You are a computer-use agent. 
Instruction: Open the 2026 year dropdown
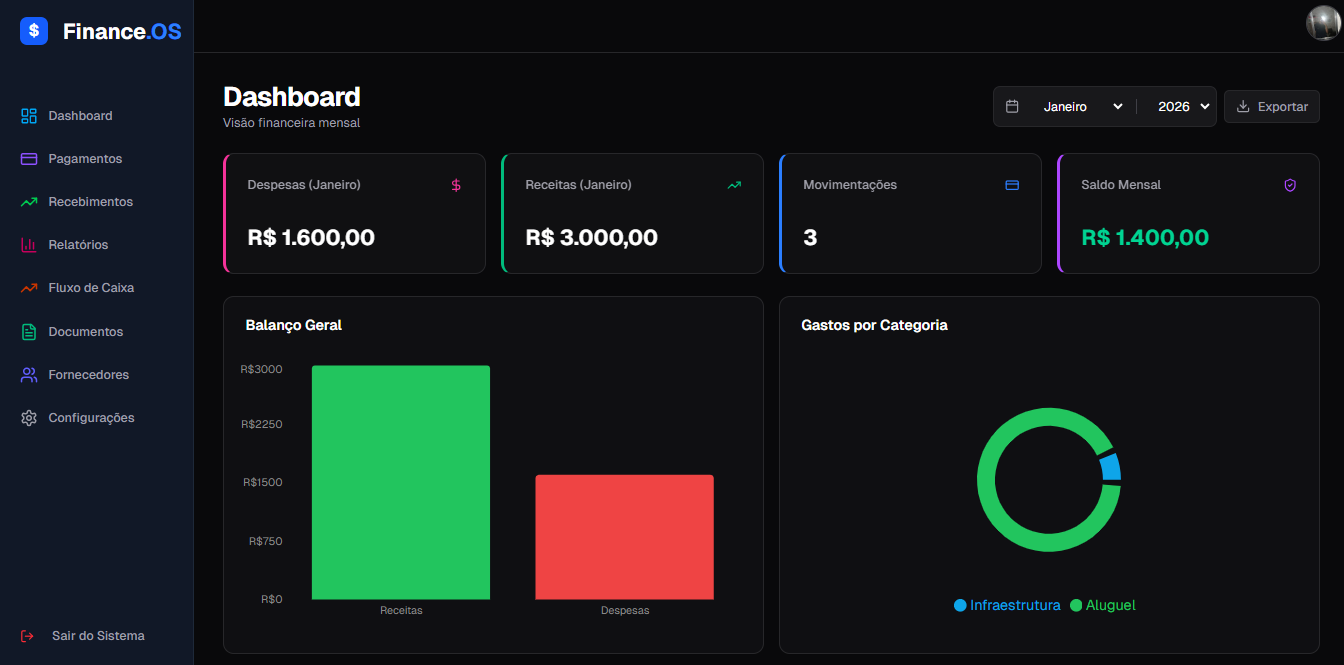1183,106
